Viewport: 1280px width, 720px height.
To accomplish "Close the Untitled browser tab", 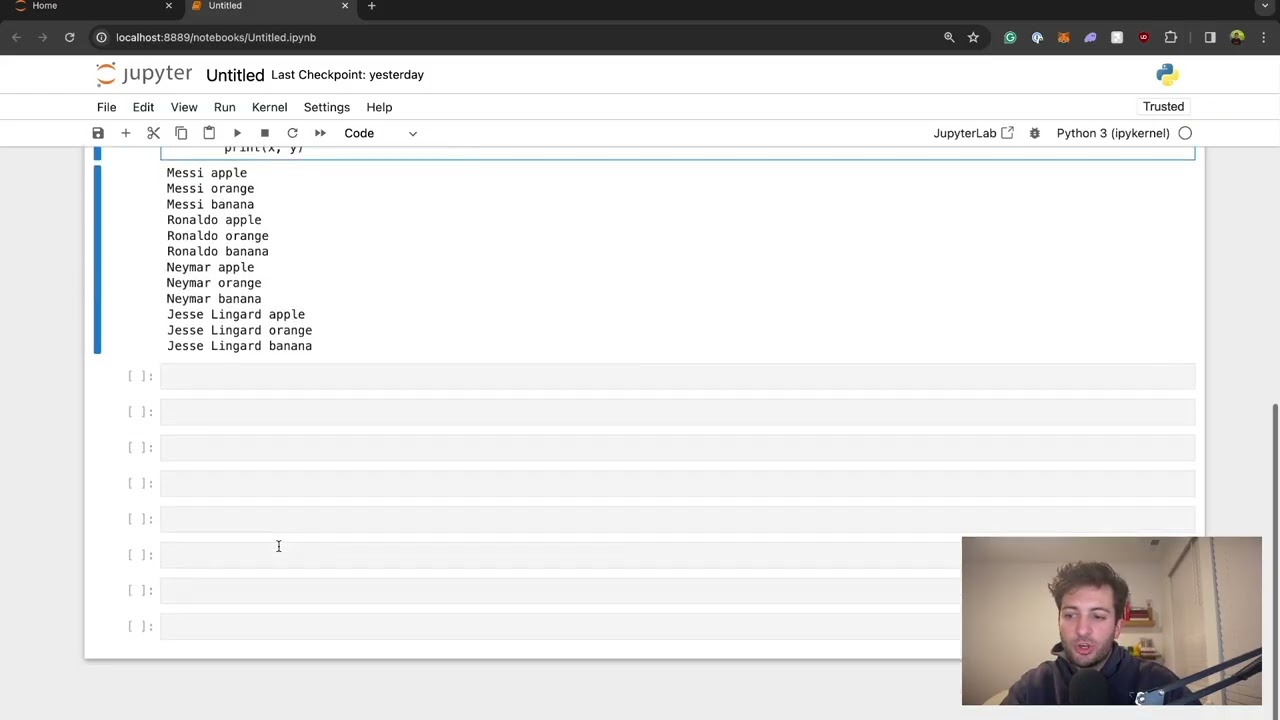I will pos(345,6).
